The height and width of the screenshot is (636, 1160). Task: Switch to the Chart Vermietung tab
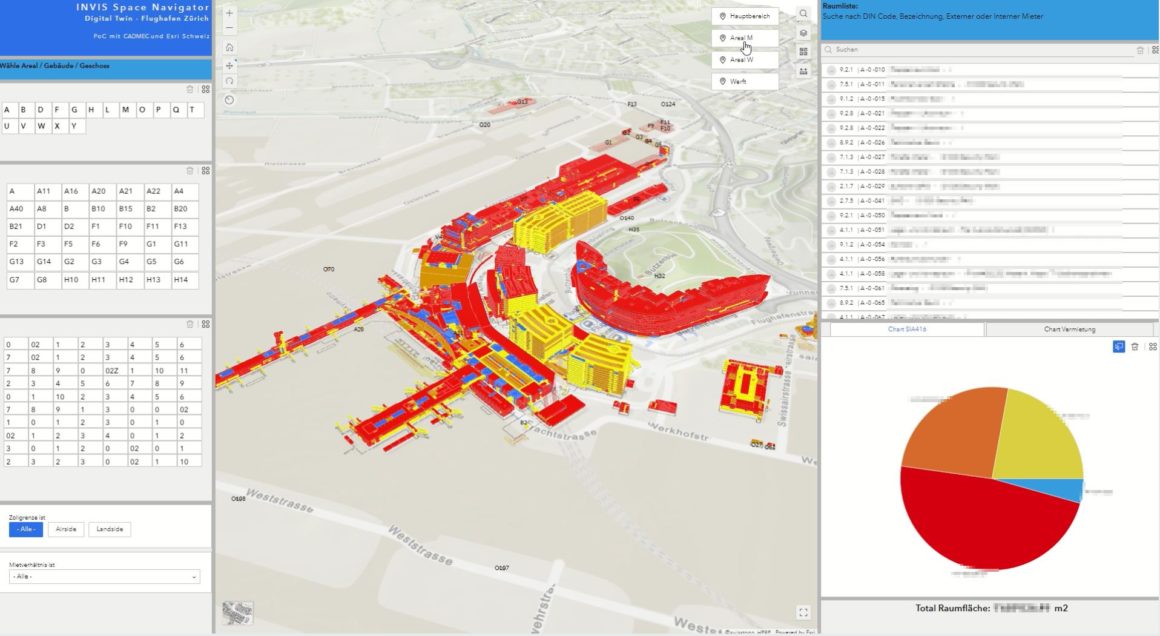coord(1069,329)
